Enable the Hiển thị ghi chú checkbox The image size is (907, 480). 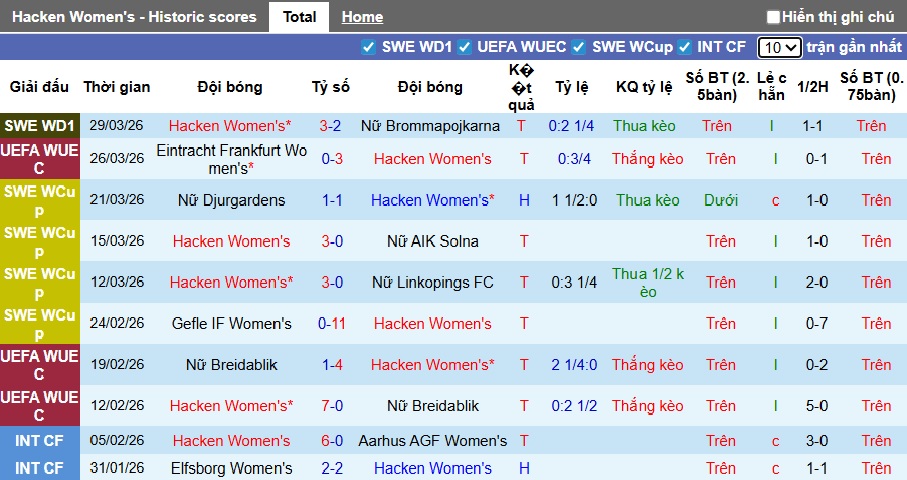pyautogui.click(x=773, y=17)
